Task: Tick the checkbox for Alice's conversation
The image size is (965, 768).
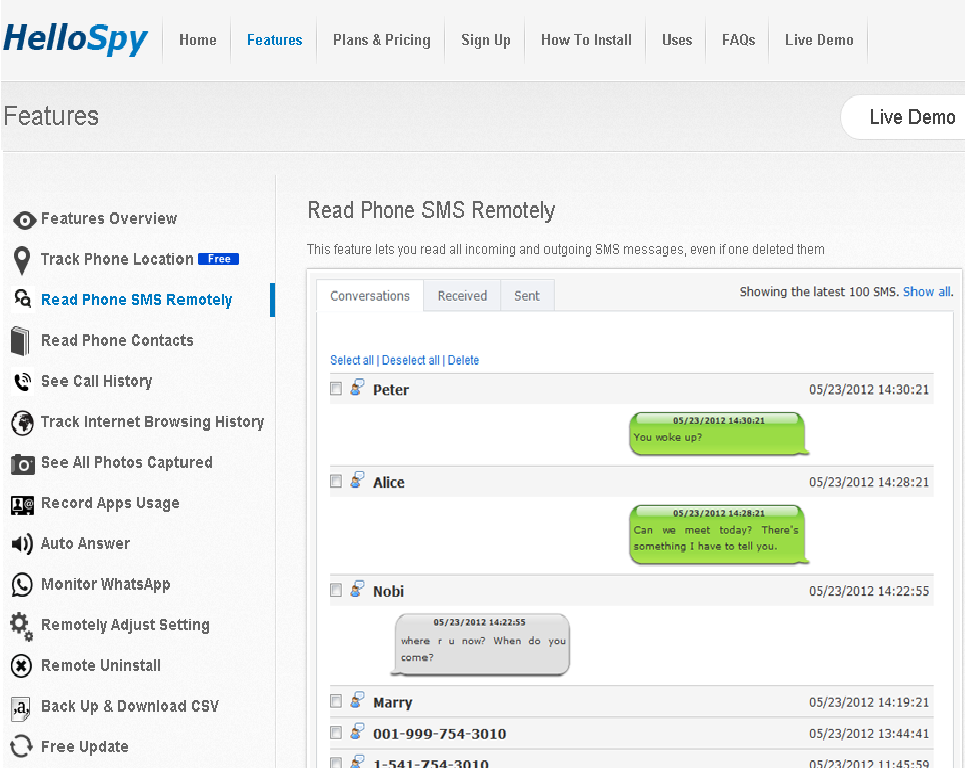Action: point(336,481)
